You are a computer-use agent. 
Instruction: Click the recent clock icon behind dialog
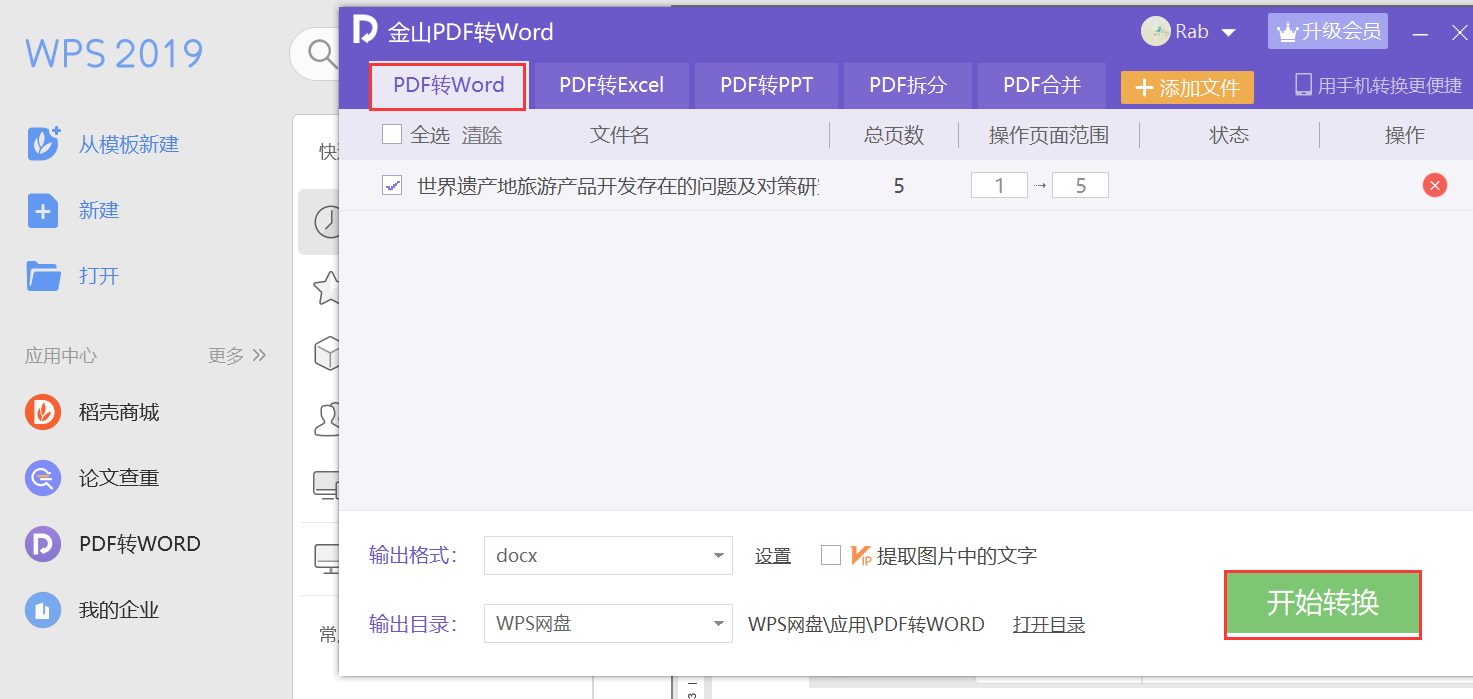tap(326, 222)
